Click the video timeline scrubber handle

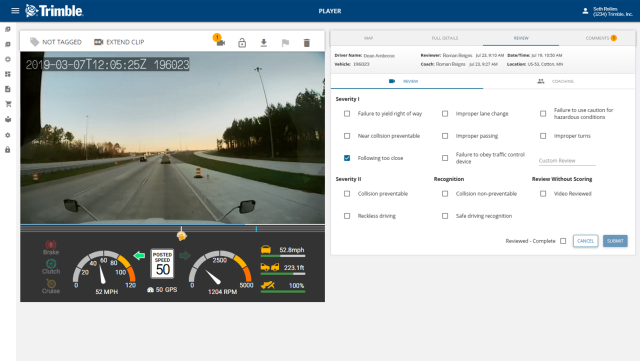point(182,235)
